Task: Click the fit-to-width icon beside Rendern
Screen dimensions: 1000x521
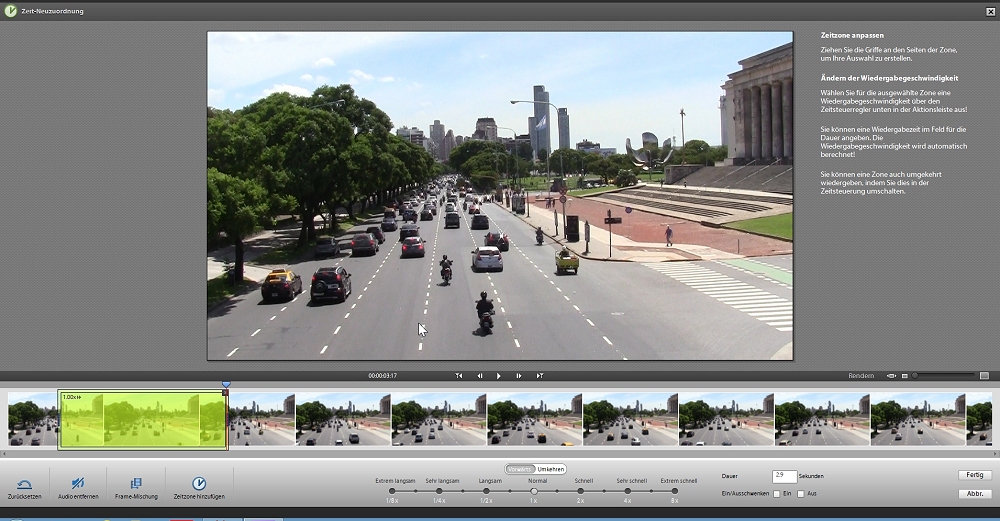Action: (892, 376)
